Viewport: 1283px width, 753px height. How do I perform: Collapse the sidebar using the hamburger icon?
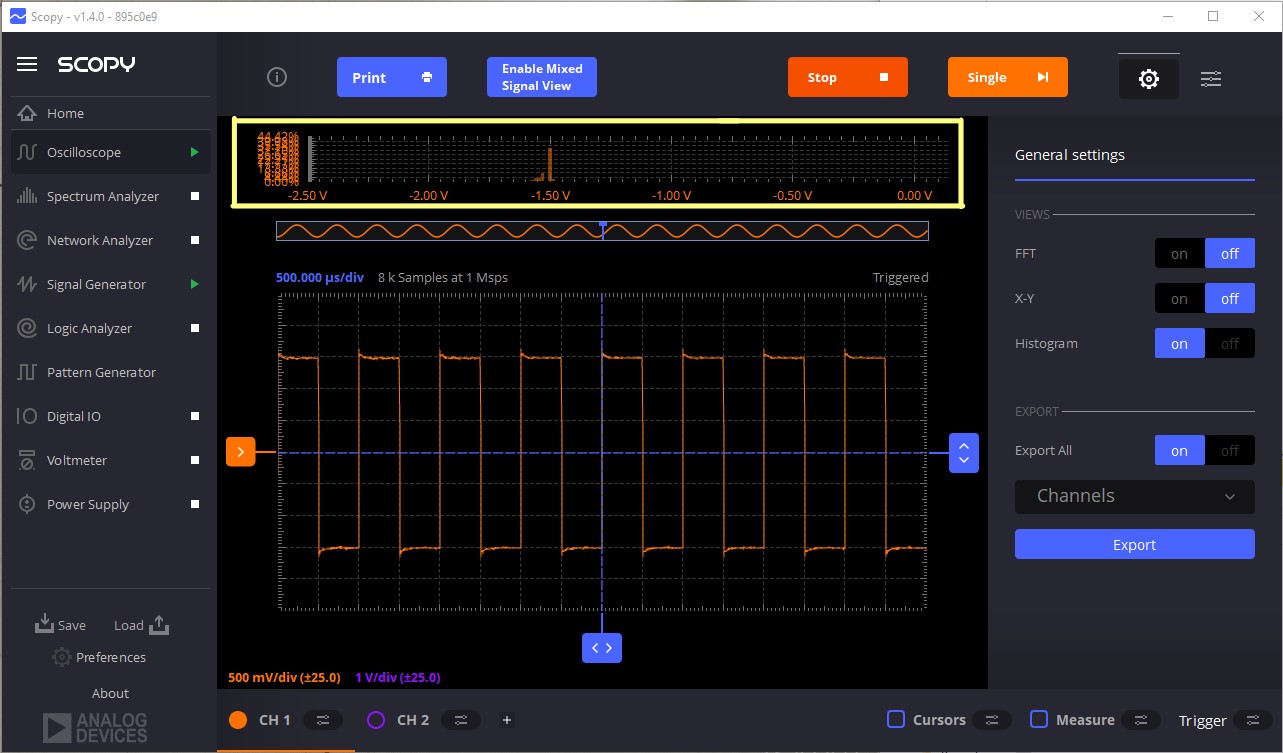click(27, 64)
